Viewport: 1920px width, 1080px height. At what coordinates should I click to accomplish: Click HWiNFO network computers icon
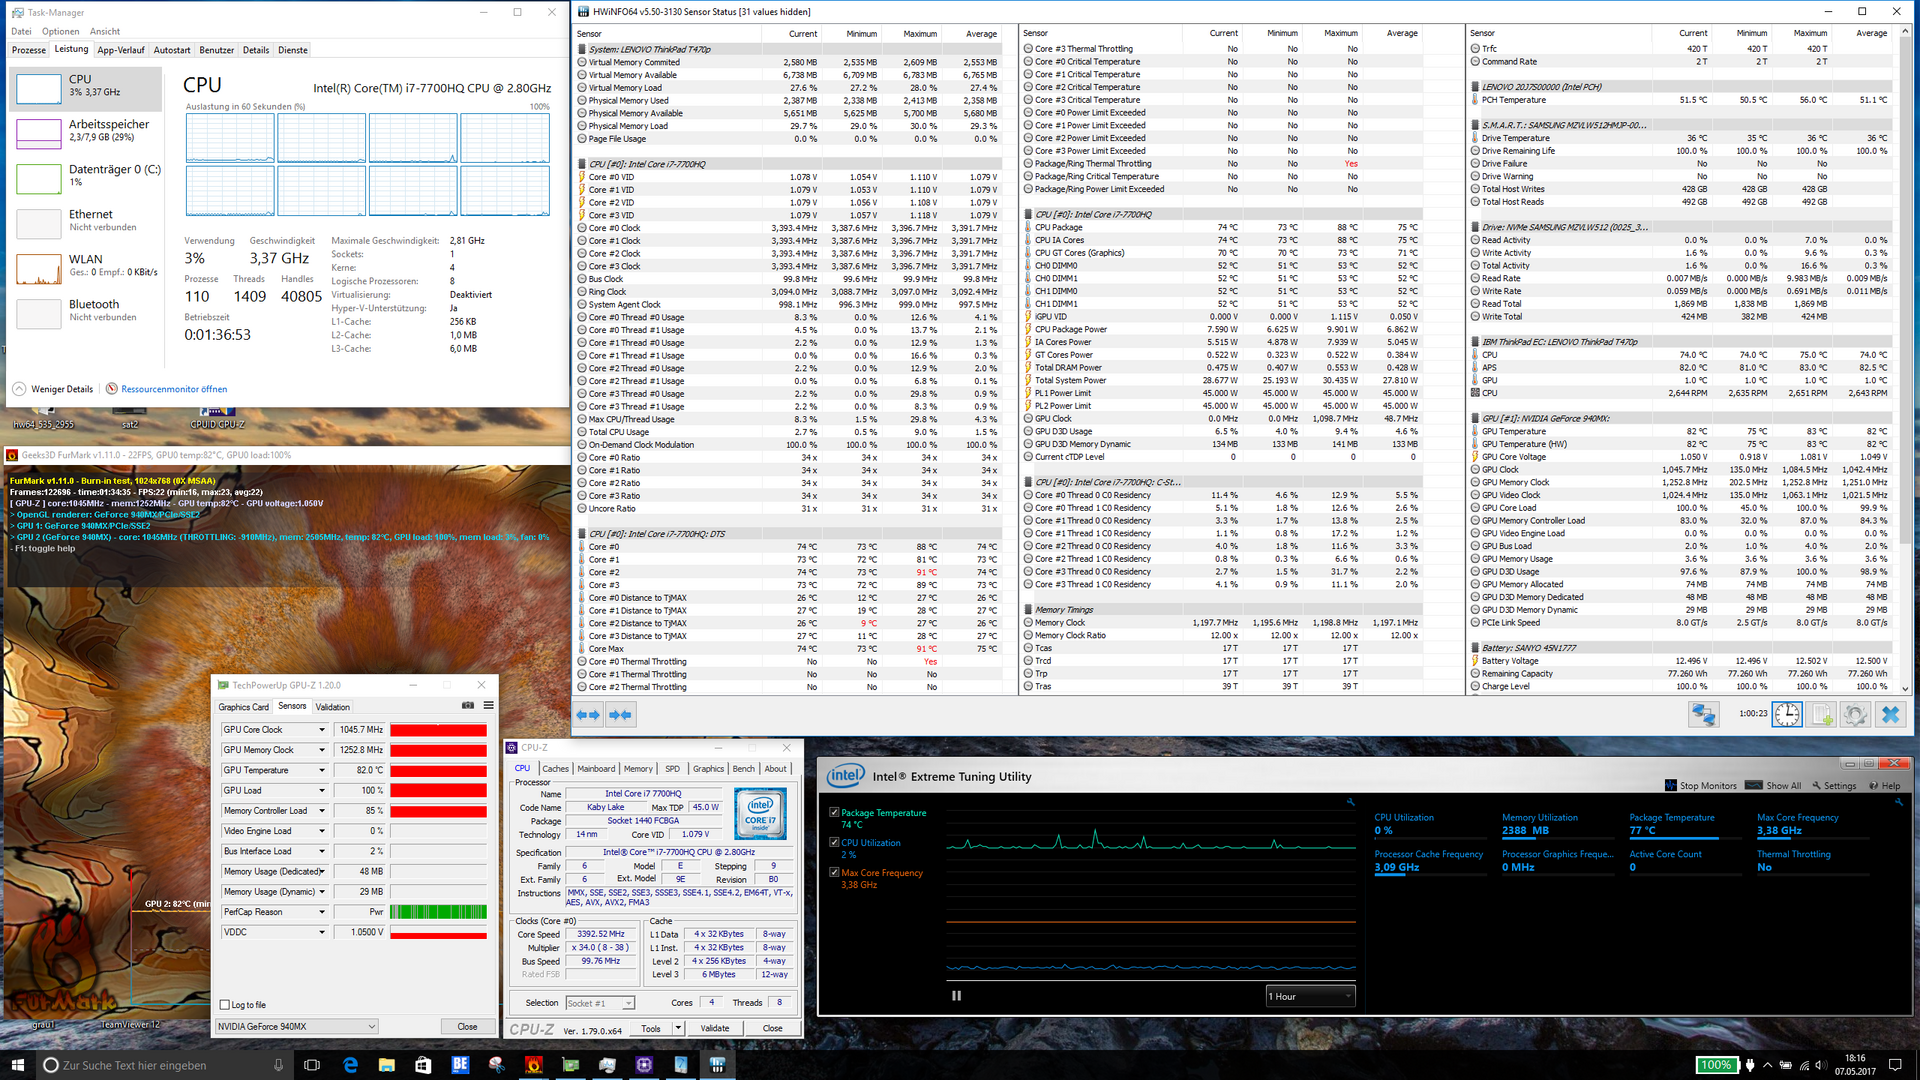pyautogui.click(x=1703, y=715)
